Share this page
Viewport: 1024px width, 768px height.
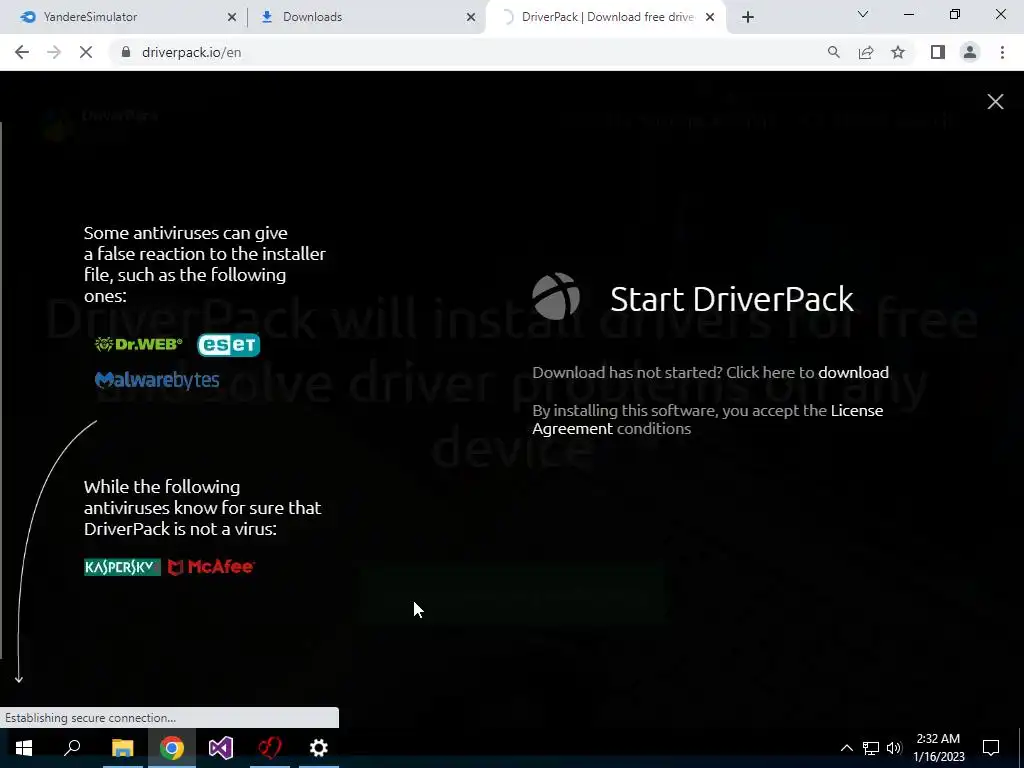tap(866, 52)
